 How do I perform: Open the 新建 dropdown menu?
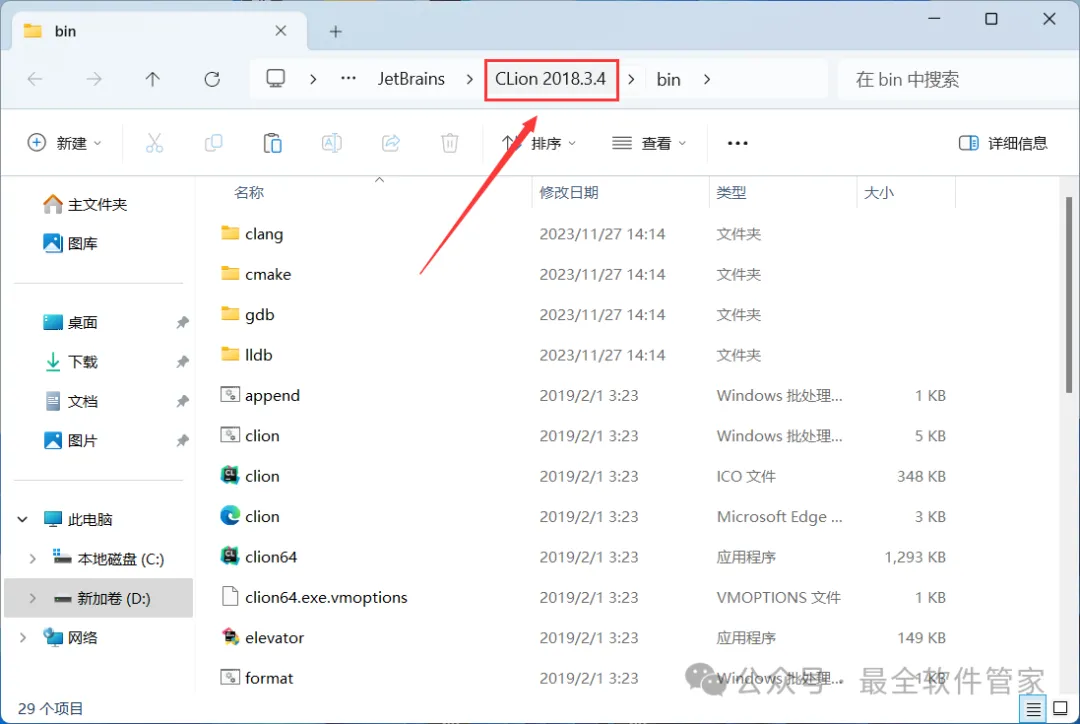(64, 143)
